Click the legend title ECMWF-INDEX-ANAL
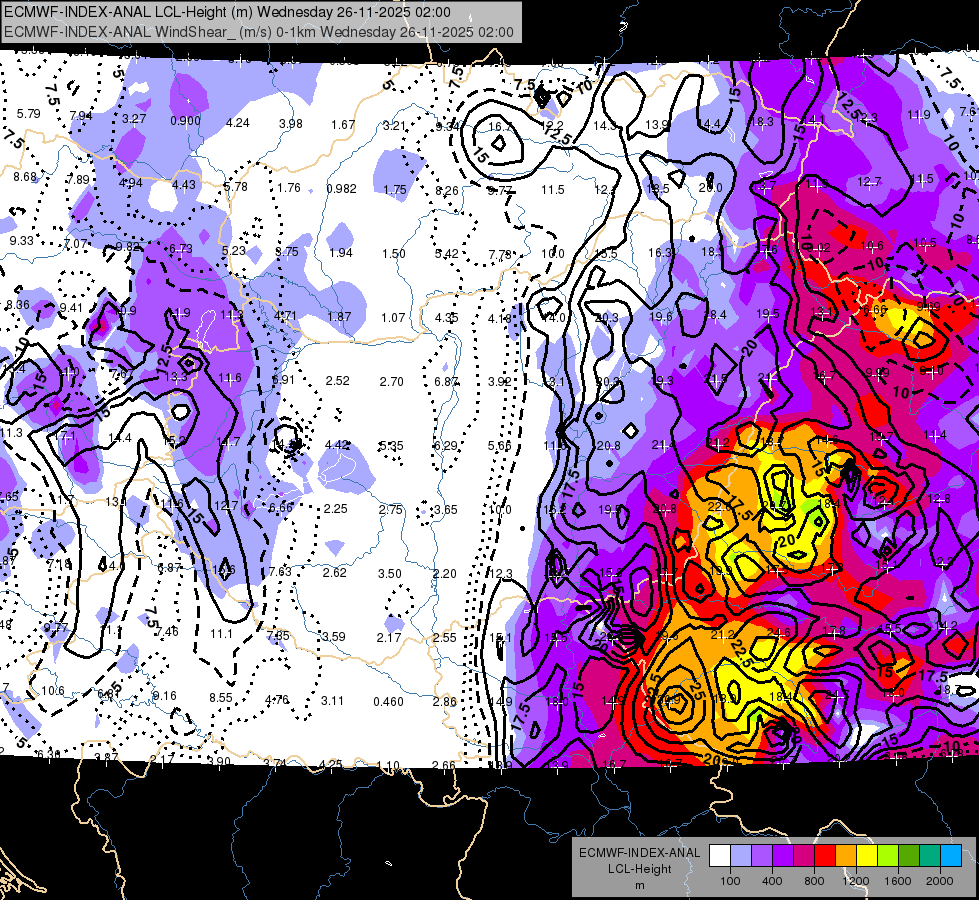 (x=639, y=853)
